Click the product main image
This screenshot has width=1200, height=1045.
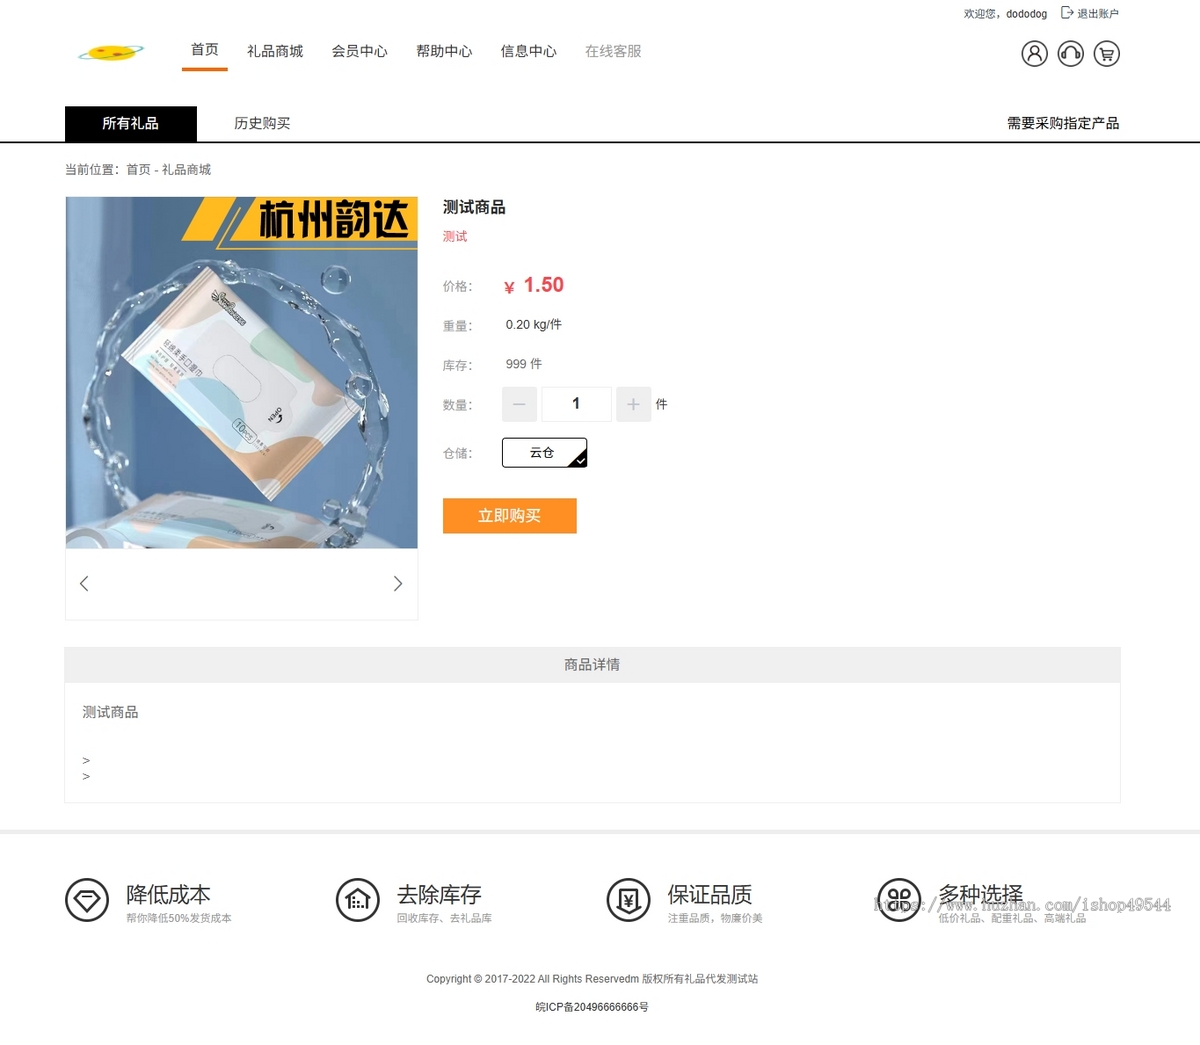242,372
